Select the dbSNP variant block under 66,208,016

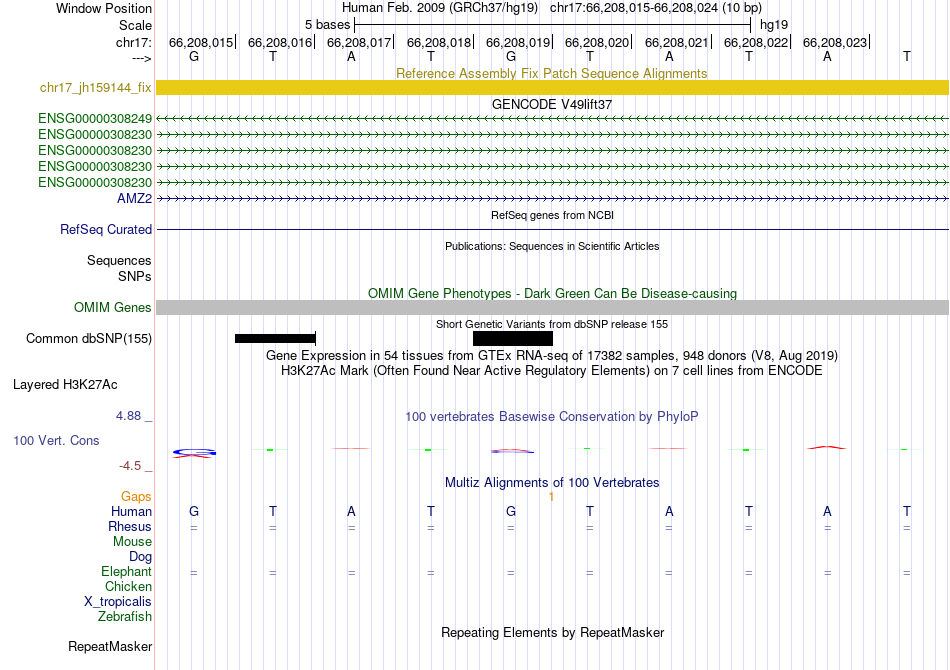tap(276, 339)
